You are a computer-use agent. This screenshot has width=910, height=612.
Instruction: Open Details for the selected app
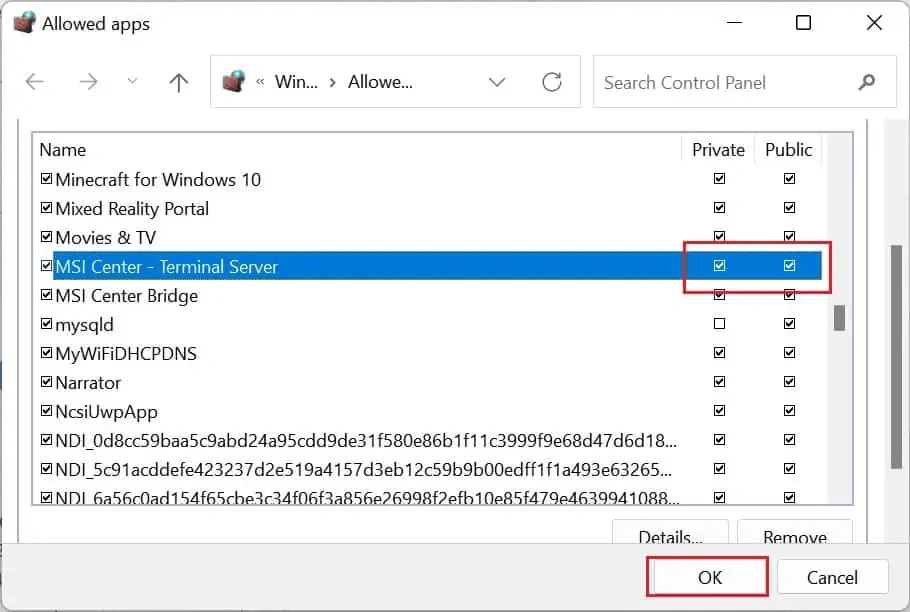click(x=670, y=536)
